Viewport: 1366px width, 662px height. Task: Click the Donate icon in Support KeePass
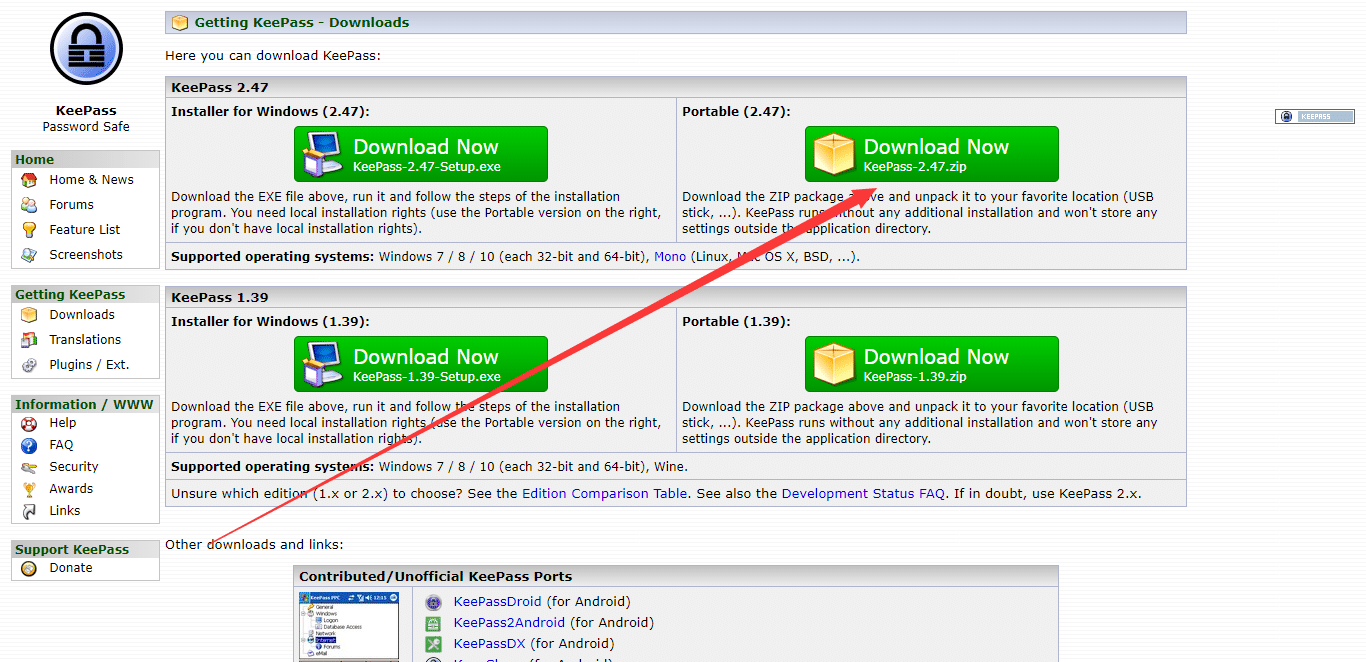pos(31,567)
